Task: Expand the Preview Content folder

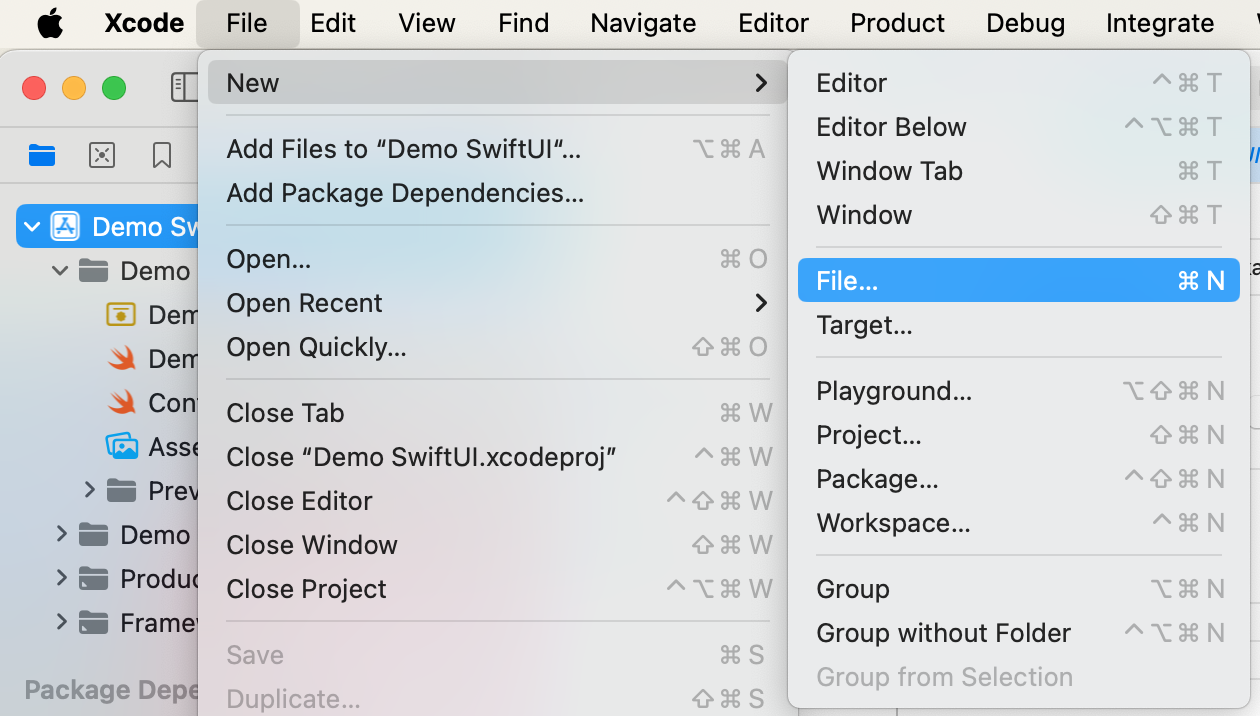Action: click(x=90, y=490)
